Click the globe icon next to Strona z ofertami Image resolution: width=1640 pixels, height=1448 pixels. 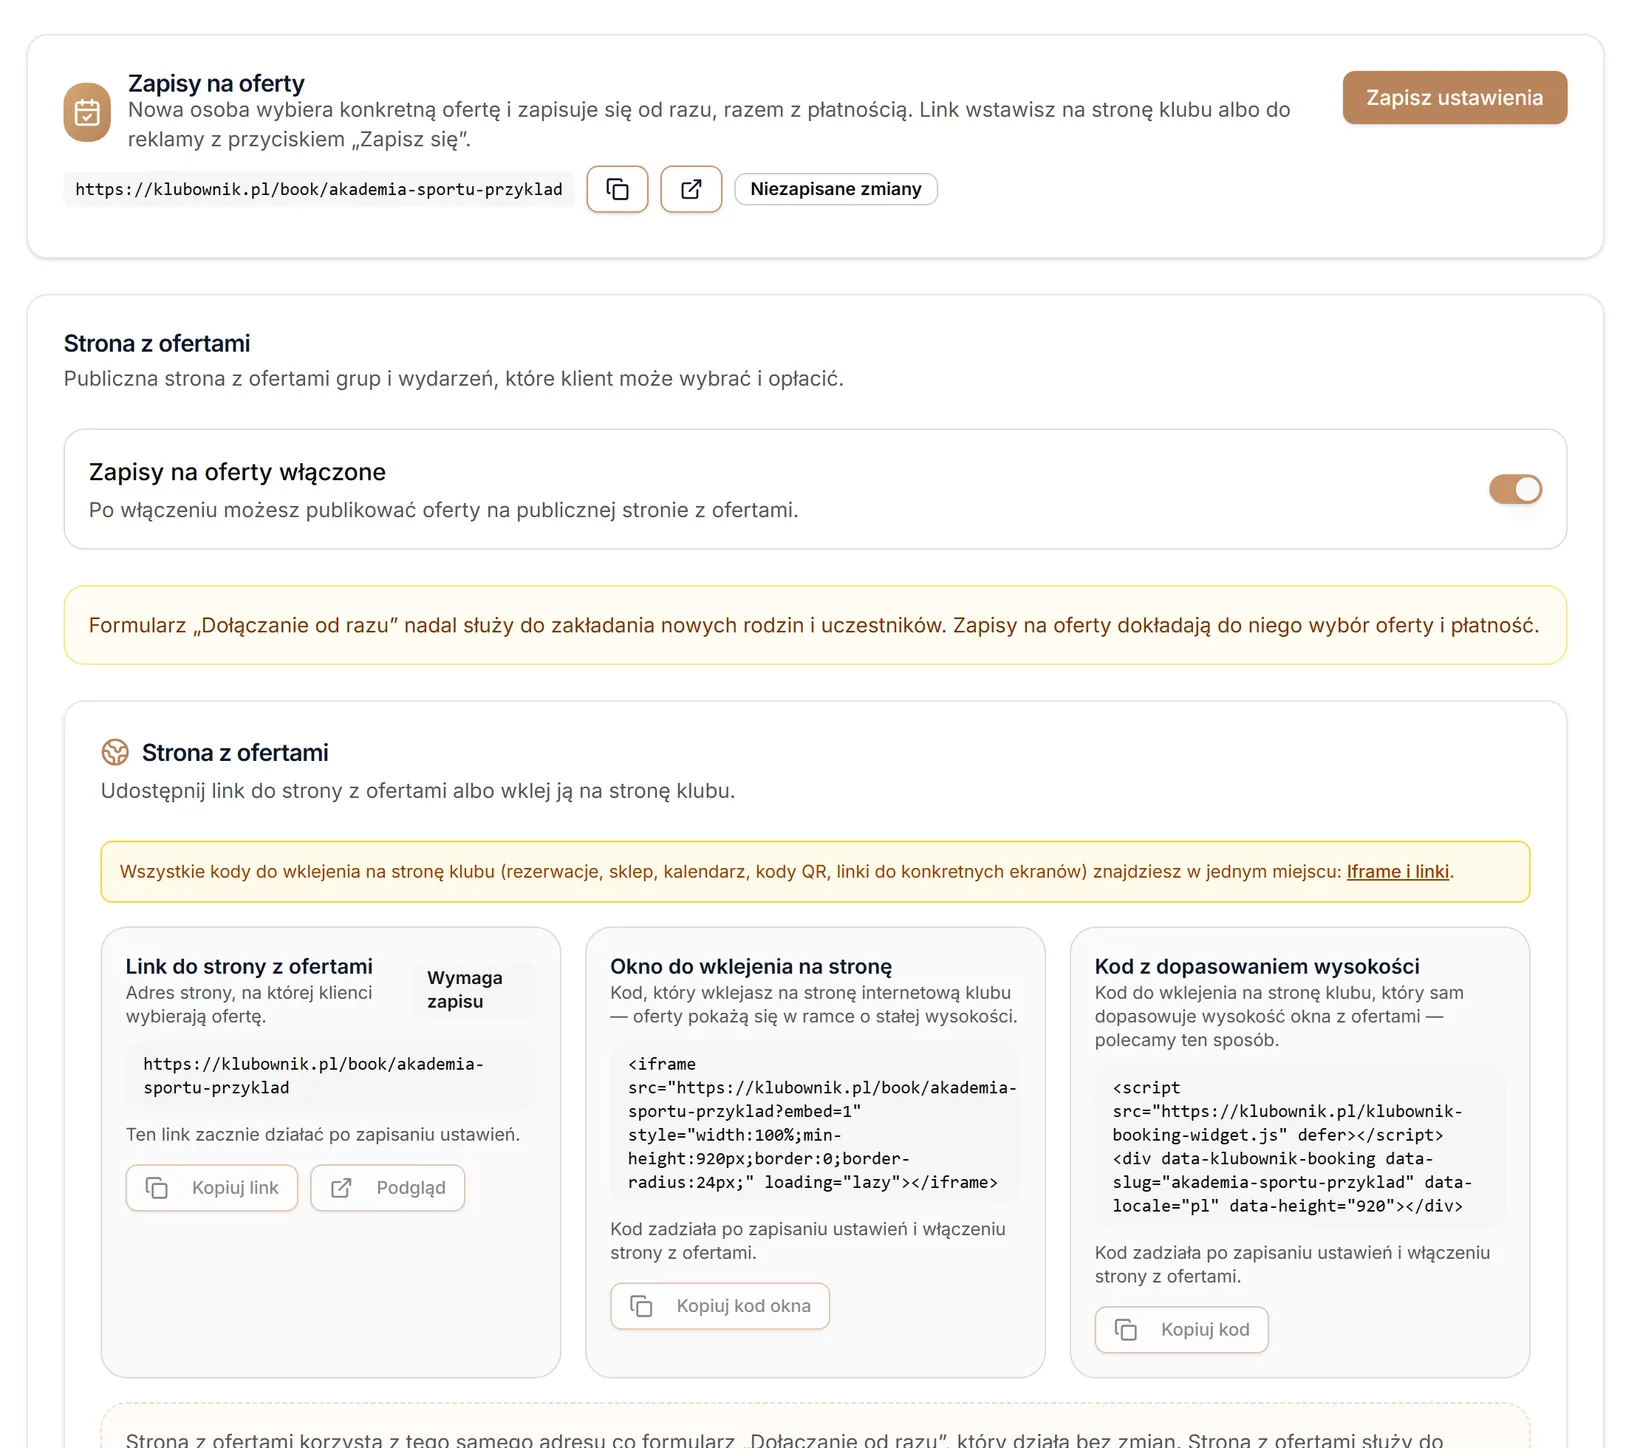click(x=115, y=752)
